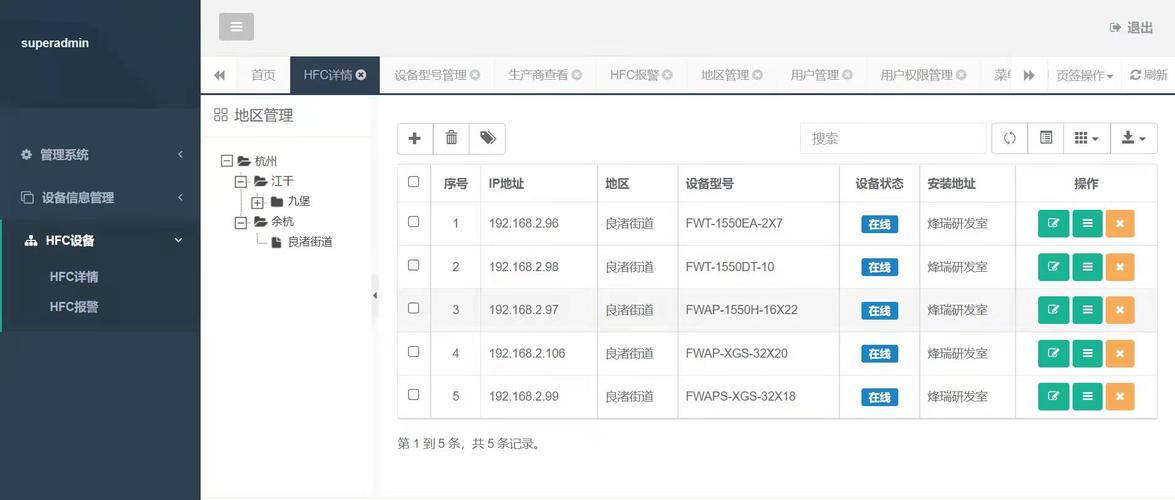This screenshot has width=1175, height=500.
Task: Close the HFC报警 tab with its X
Action: click(667, 75)
